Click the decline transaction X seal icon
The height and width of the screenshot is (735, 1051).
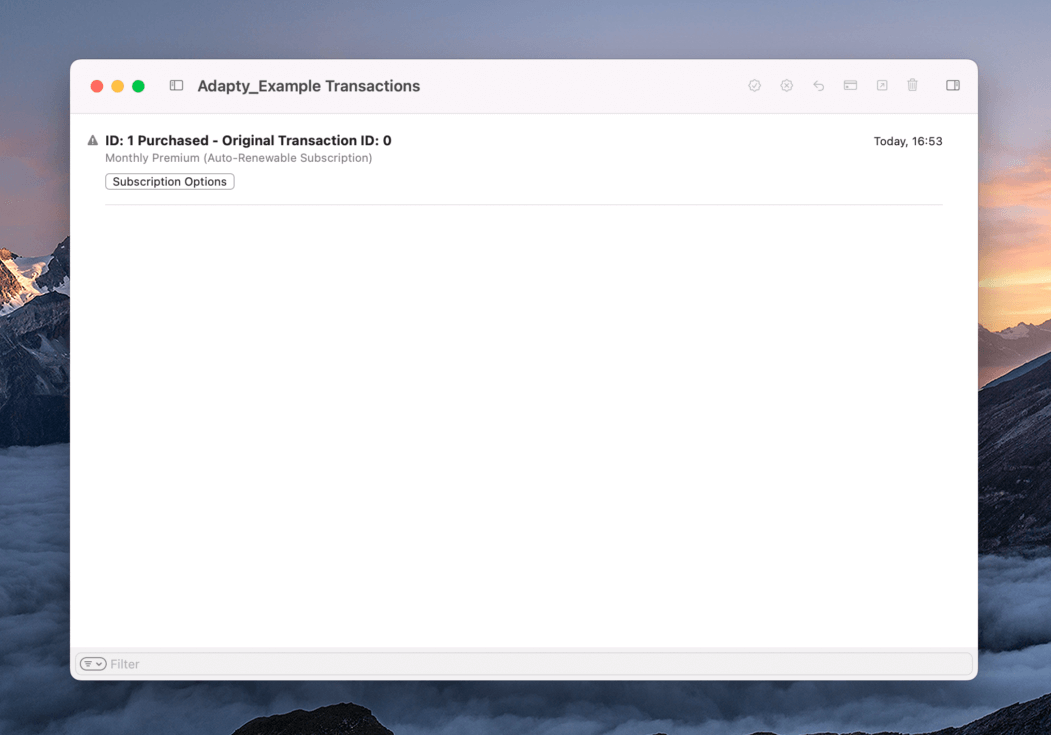(786, 86)
